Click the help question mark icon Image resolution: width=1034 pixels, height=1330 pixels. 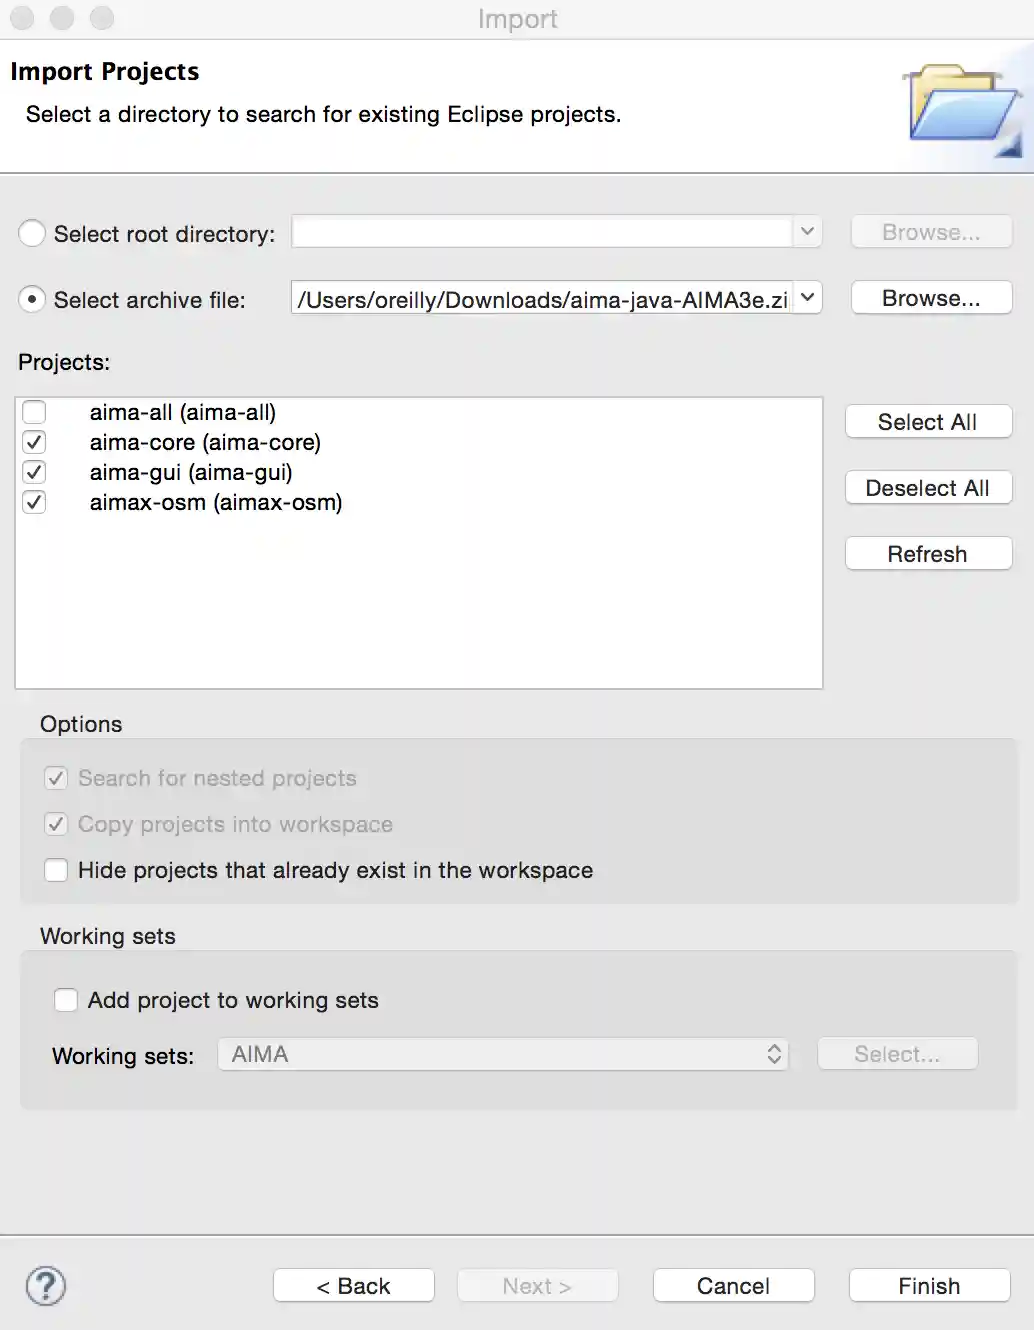[46, 1286]
